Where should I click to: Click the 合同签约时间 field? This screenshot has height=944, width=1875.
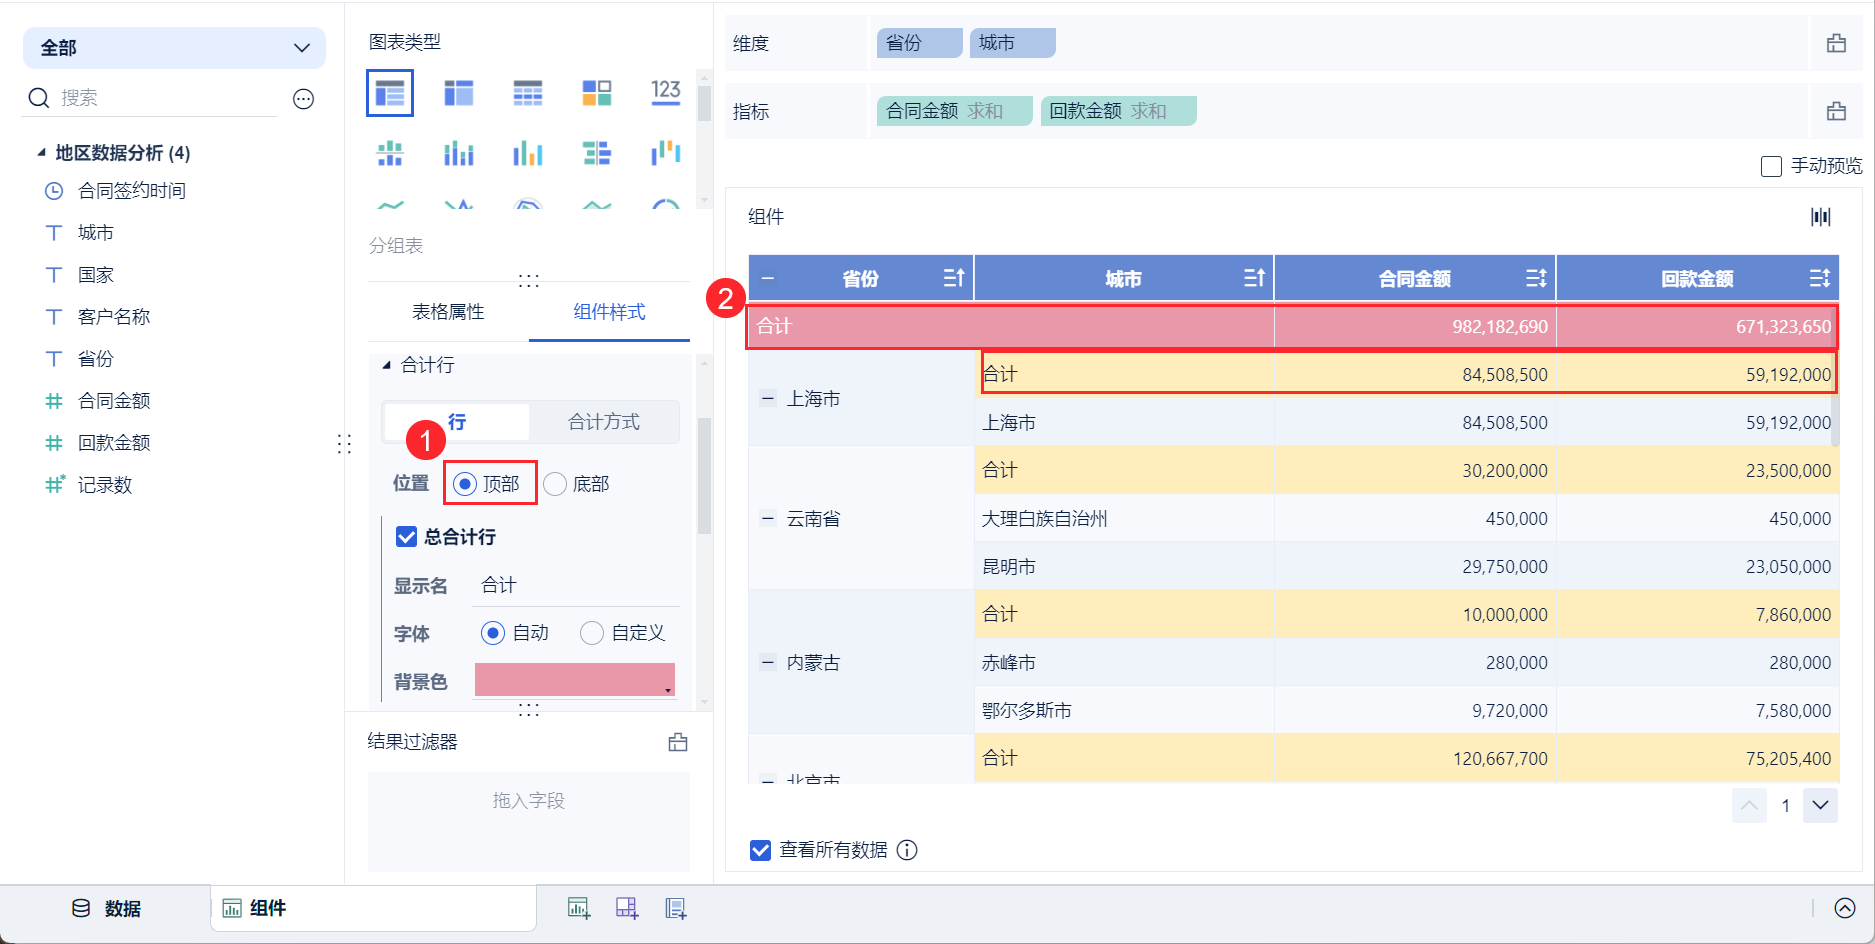coord(132,191)
